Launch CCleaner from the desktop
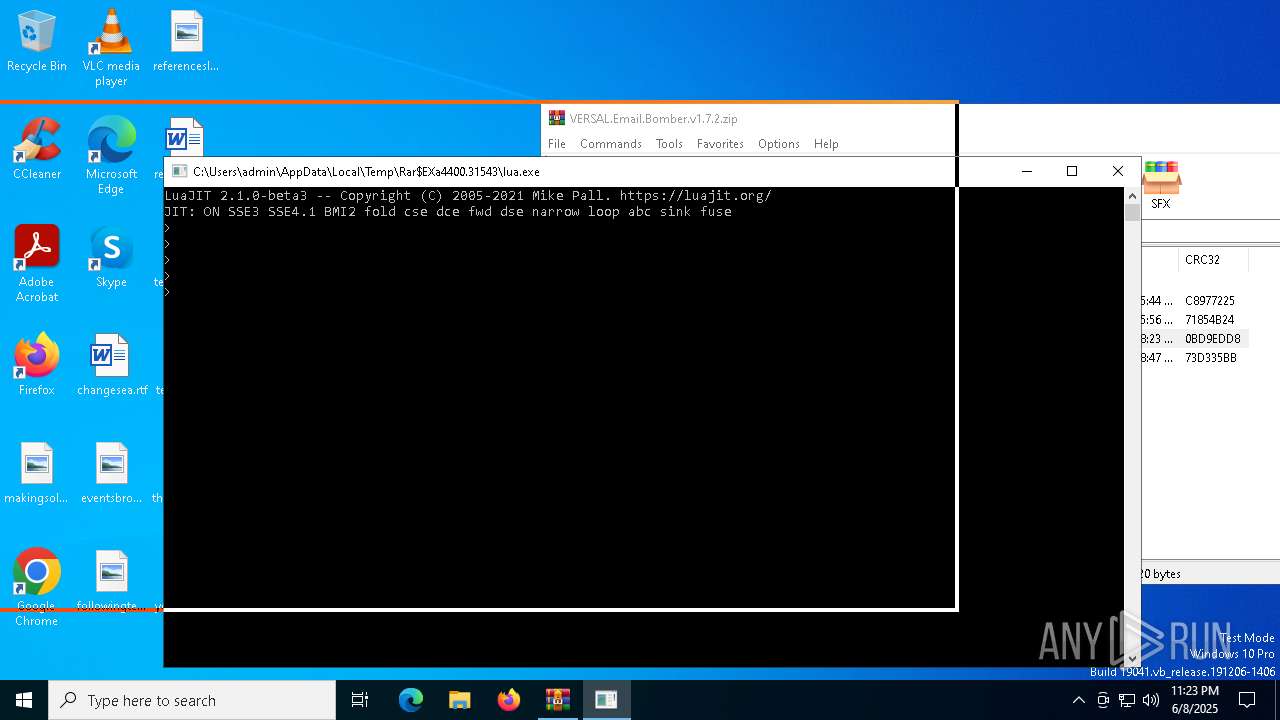The image size is (1280, 720). [37, 150]
